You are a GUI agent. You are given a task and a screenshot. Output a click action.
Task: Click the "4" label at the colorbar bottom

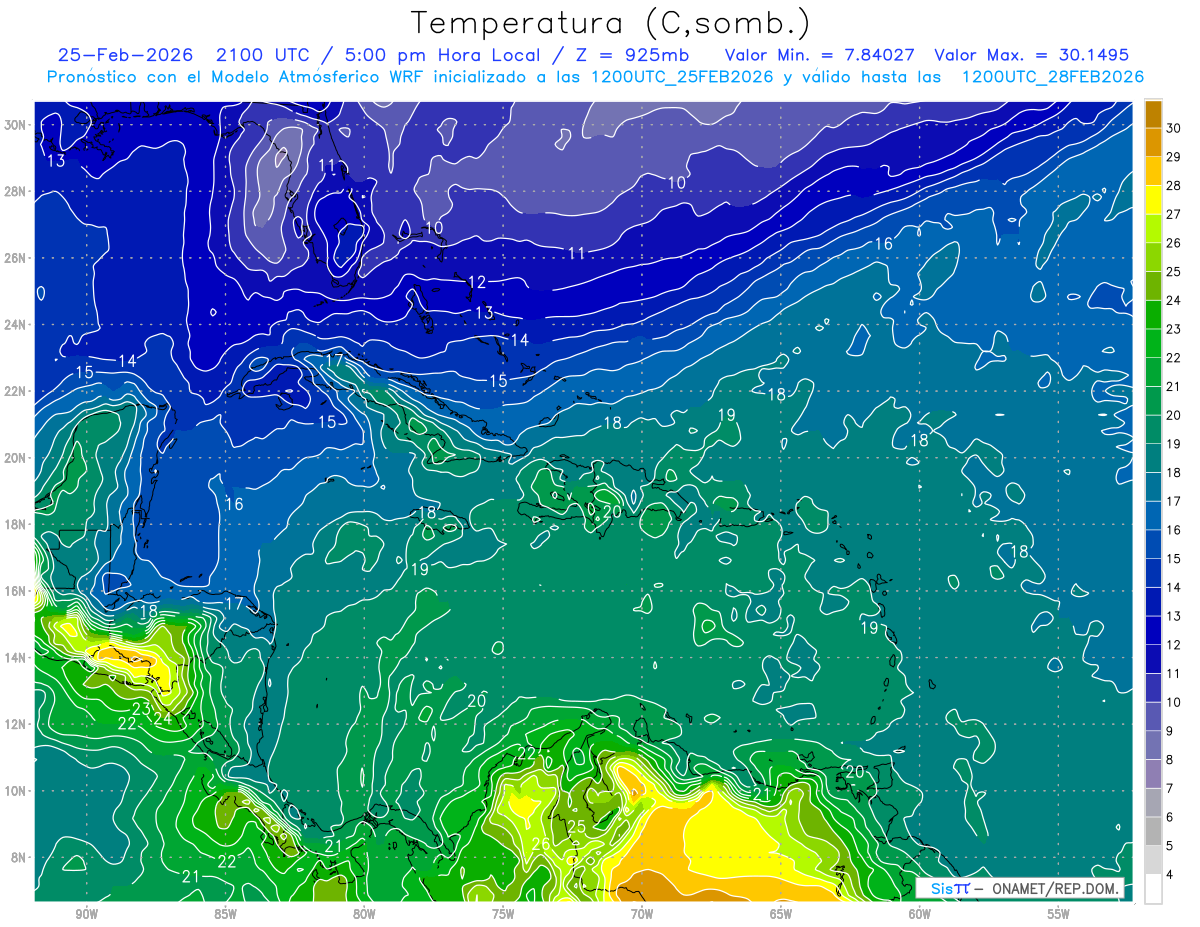click(1170, 874)
